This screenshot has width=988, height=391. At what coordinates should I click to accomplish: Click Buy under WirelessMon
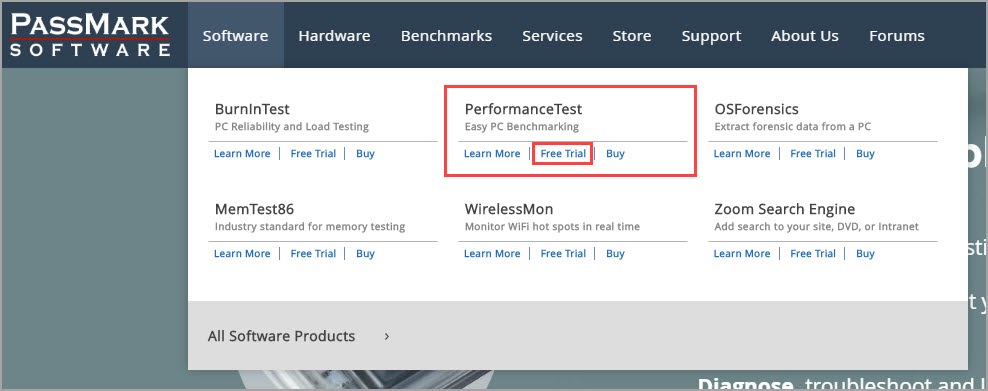click(x=616, y=254)
